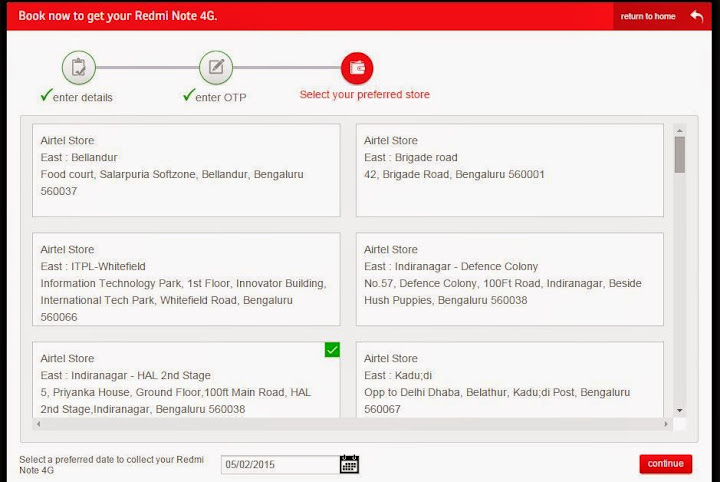
Task: Click the return to home link
Action: tap(648, 16)
